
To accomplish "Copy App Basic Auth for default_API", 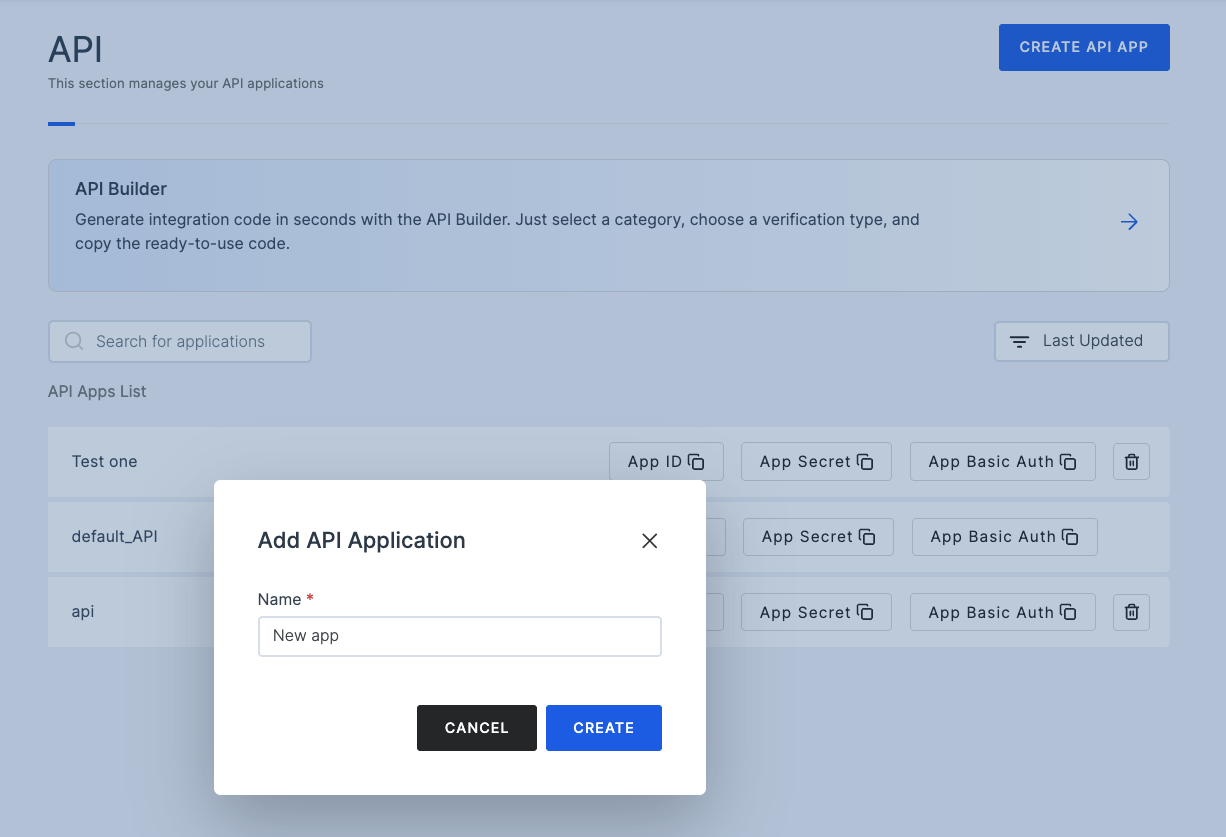I will (1004, 537).
